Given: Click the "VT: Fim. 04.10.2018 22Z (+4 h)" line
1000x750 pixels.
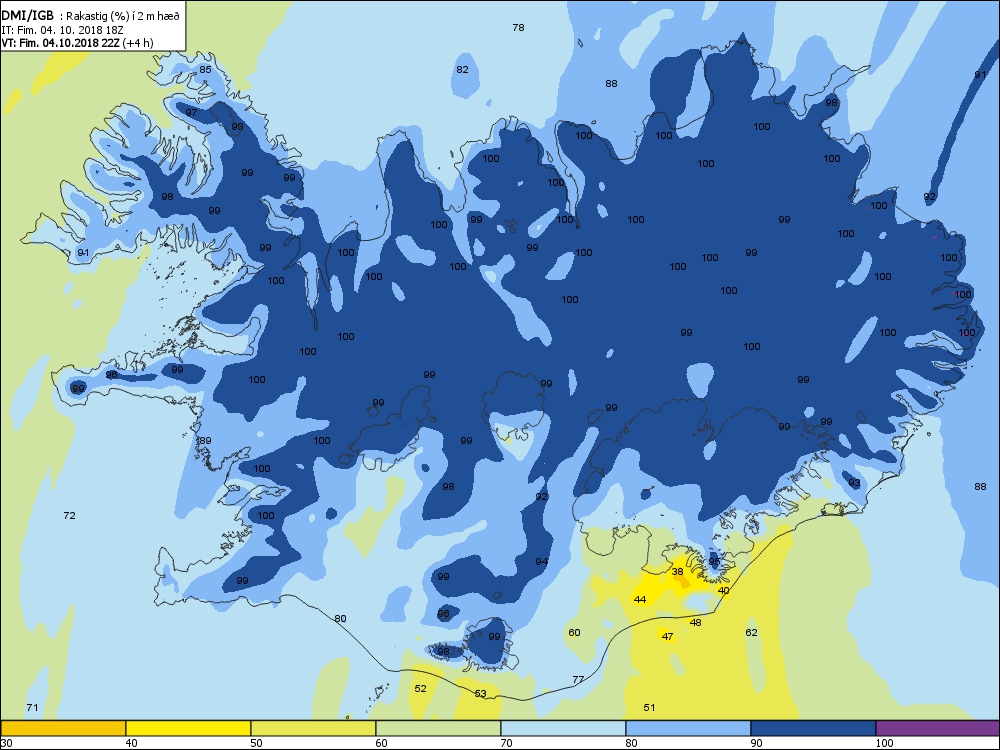Looking at the screenshot, I should pyautogui.click(x=77, y=43).
